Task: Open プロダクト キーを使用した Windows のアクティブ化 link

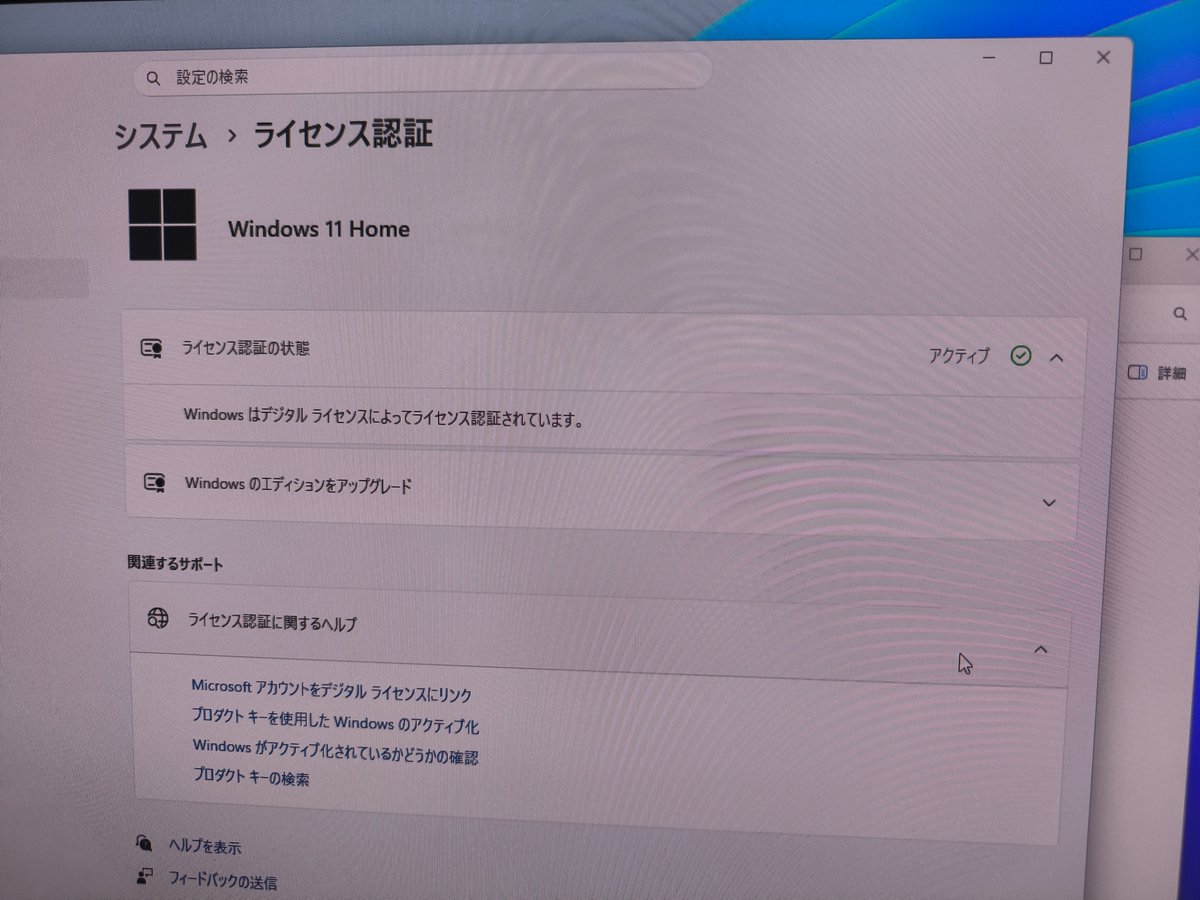Action: point(335,720)
